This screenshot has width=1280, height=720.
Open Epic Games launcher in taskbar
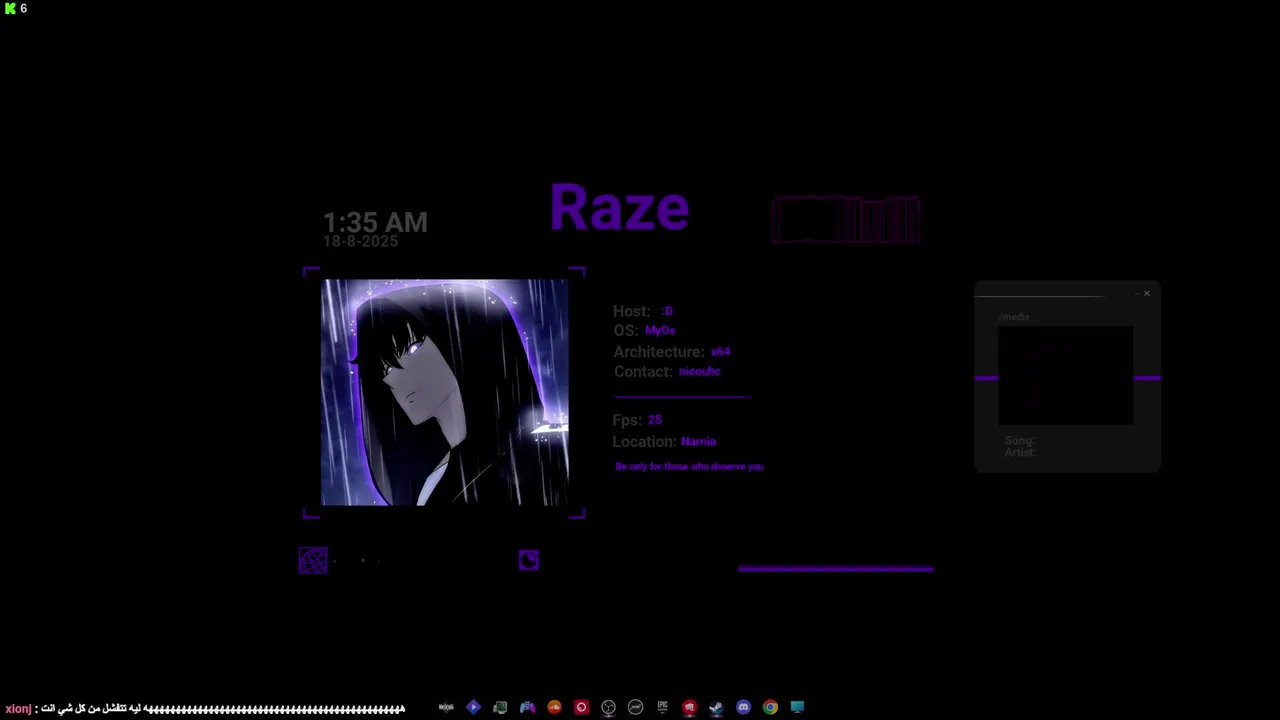pos(662,707)
